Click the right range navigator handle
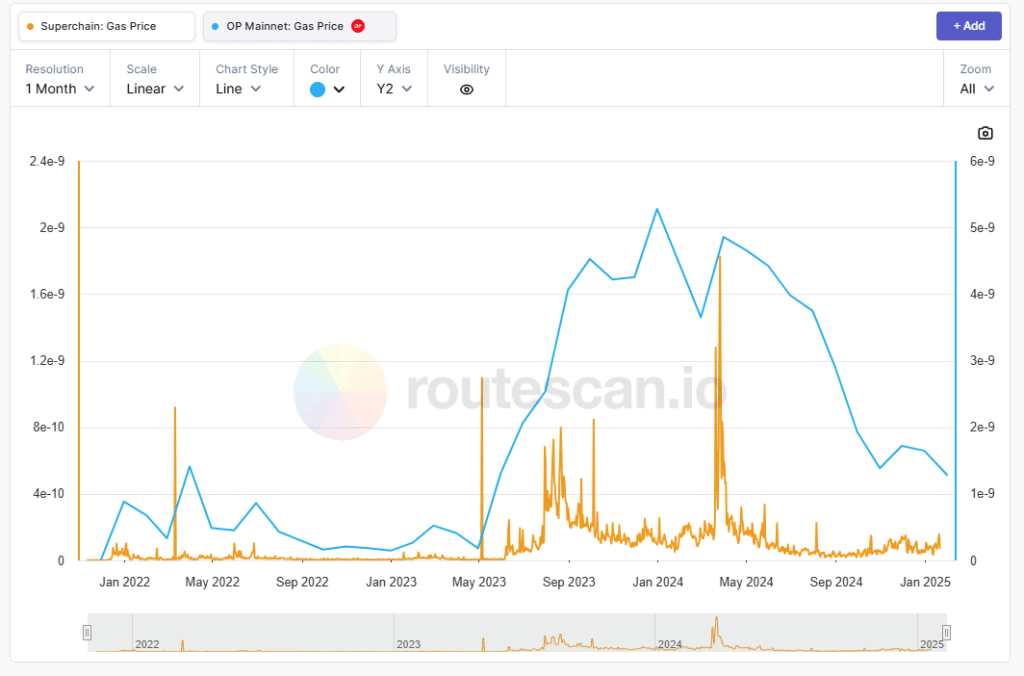 click(x=946, y=632)
